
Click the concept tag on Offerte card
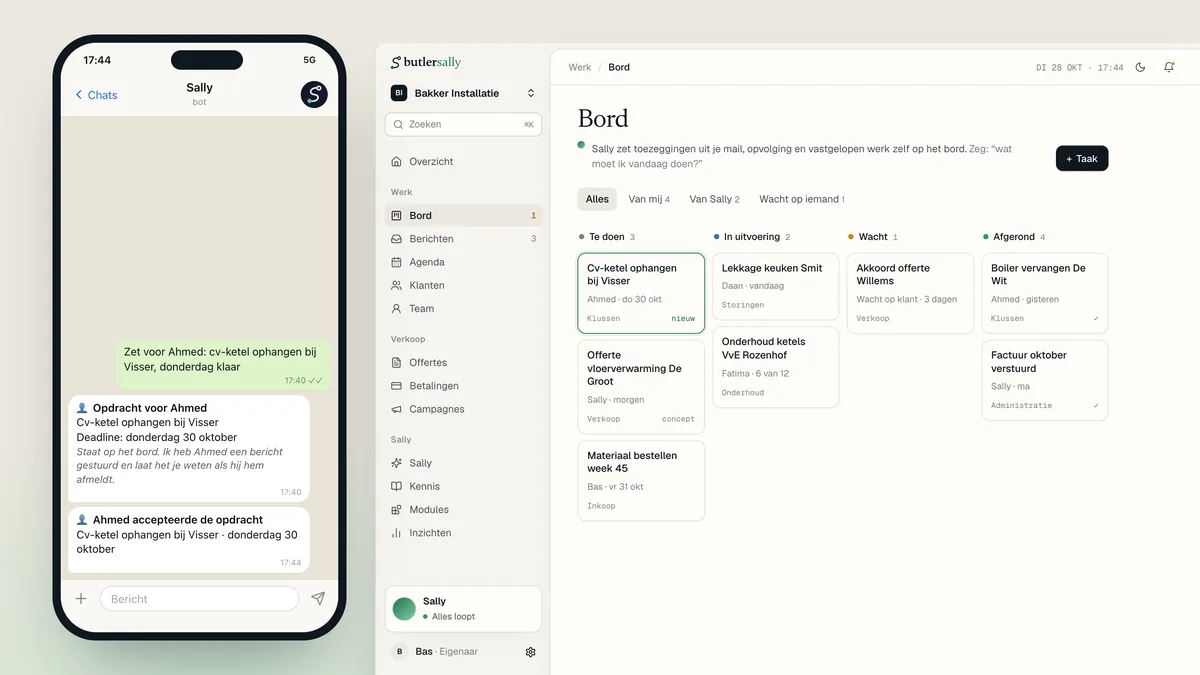point(678,419)
